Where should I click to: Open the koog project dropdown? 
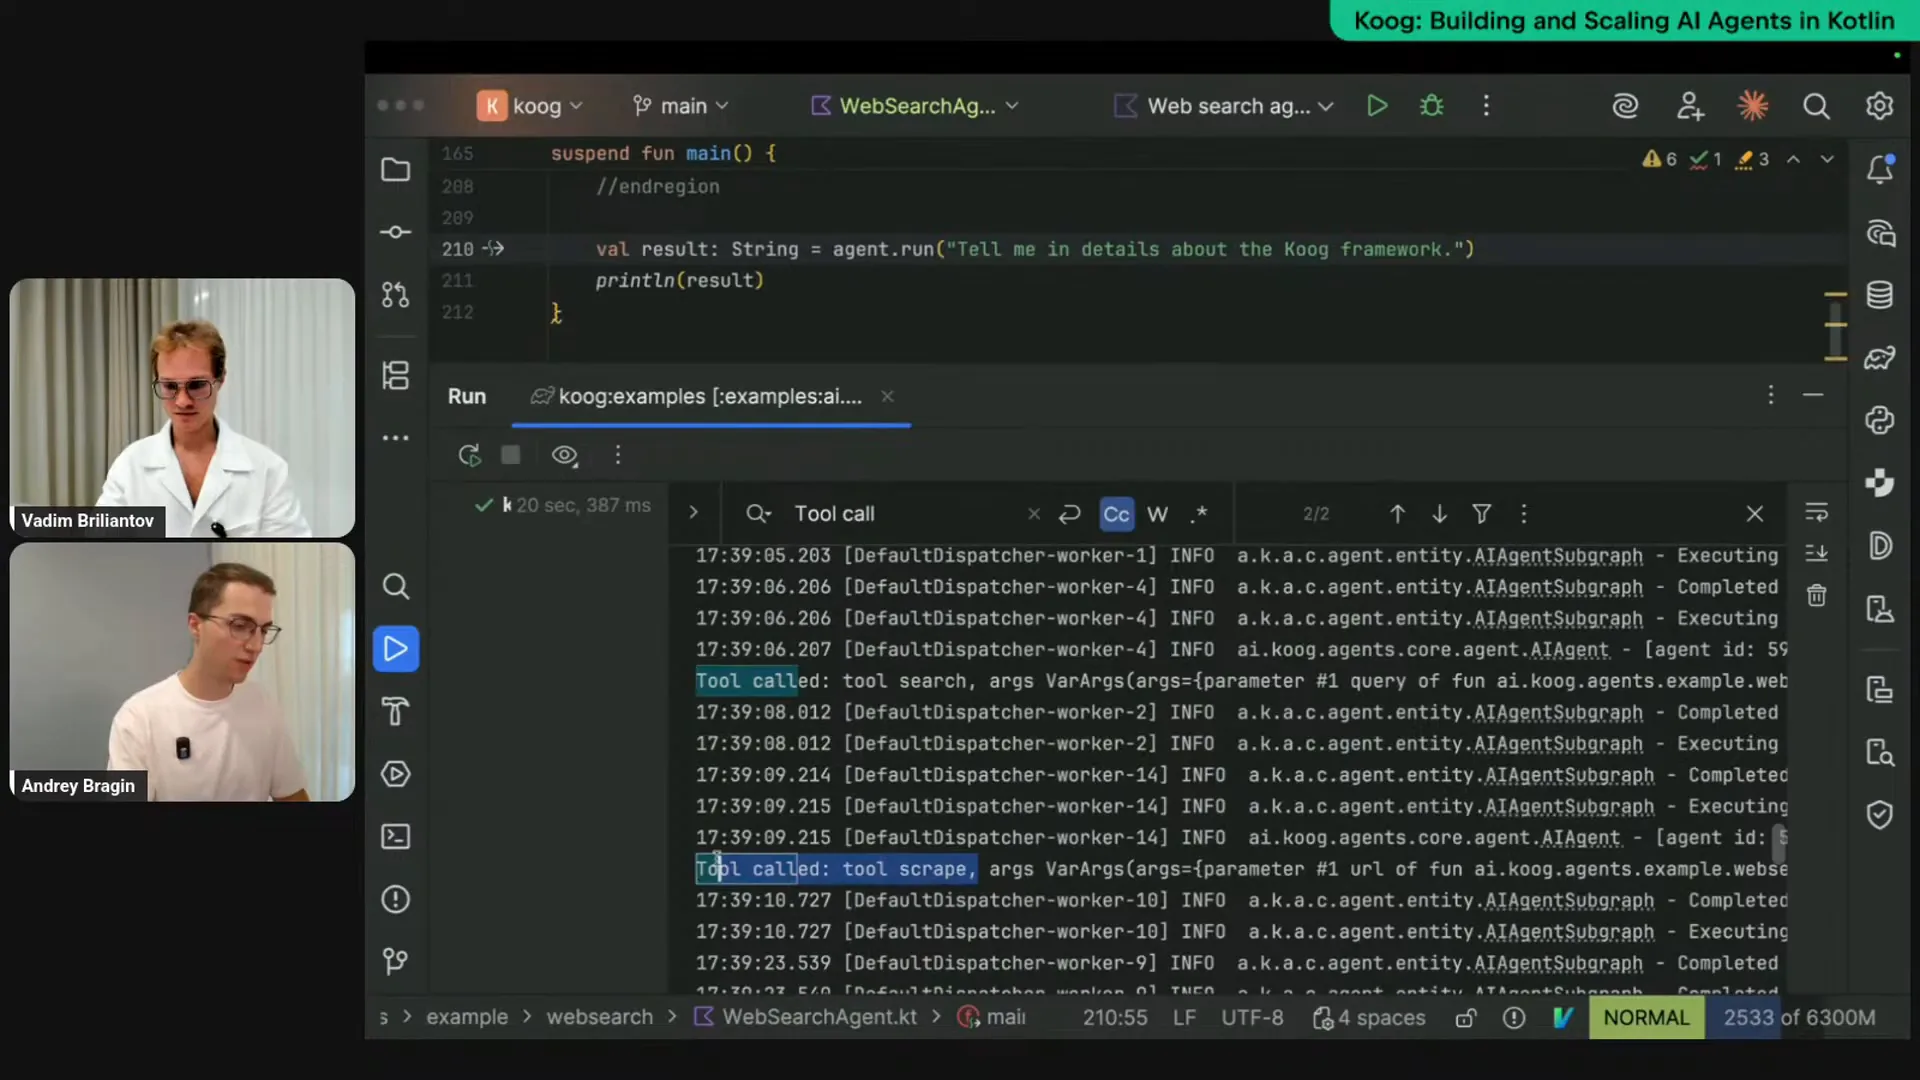(531, 106)
